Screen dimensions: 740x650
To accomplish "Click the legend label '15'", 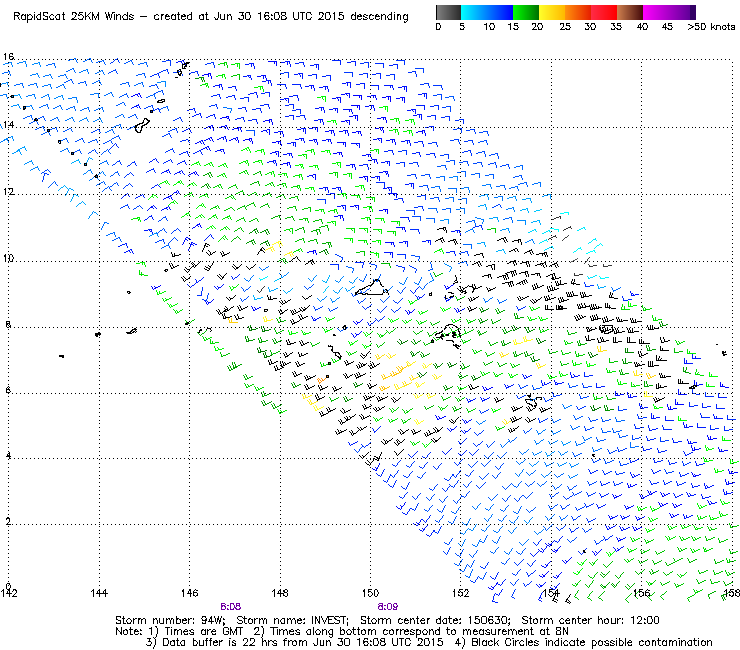I will pos(513,27).
